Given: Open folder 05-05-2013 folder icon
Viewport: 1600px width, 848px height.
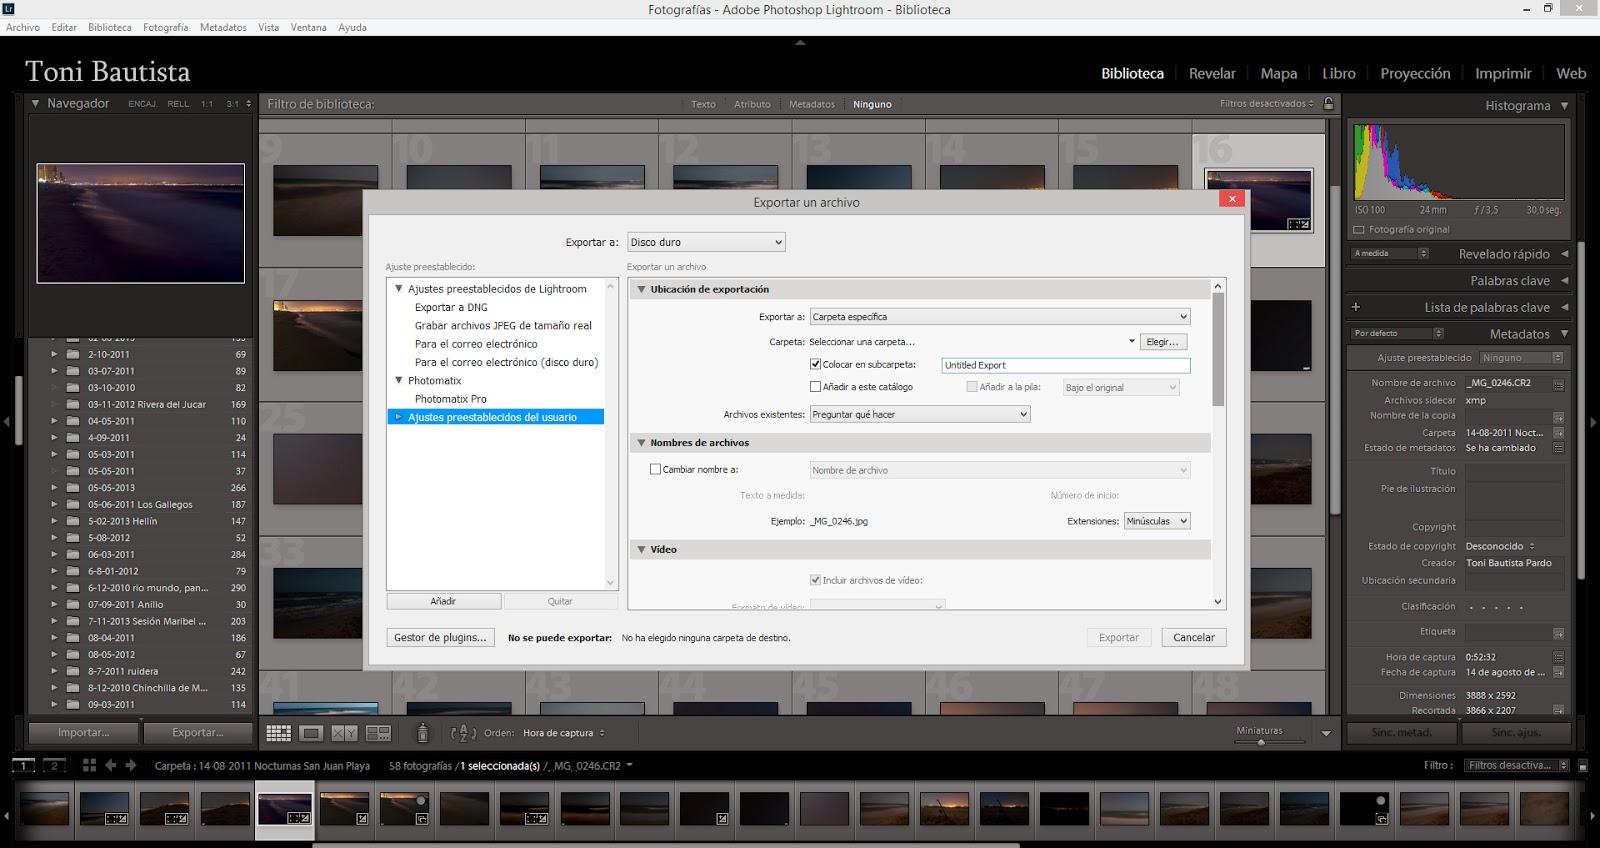Looking at the screenshot, I should coord(73,488).
